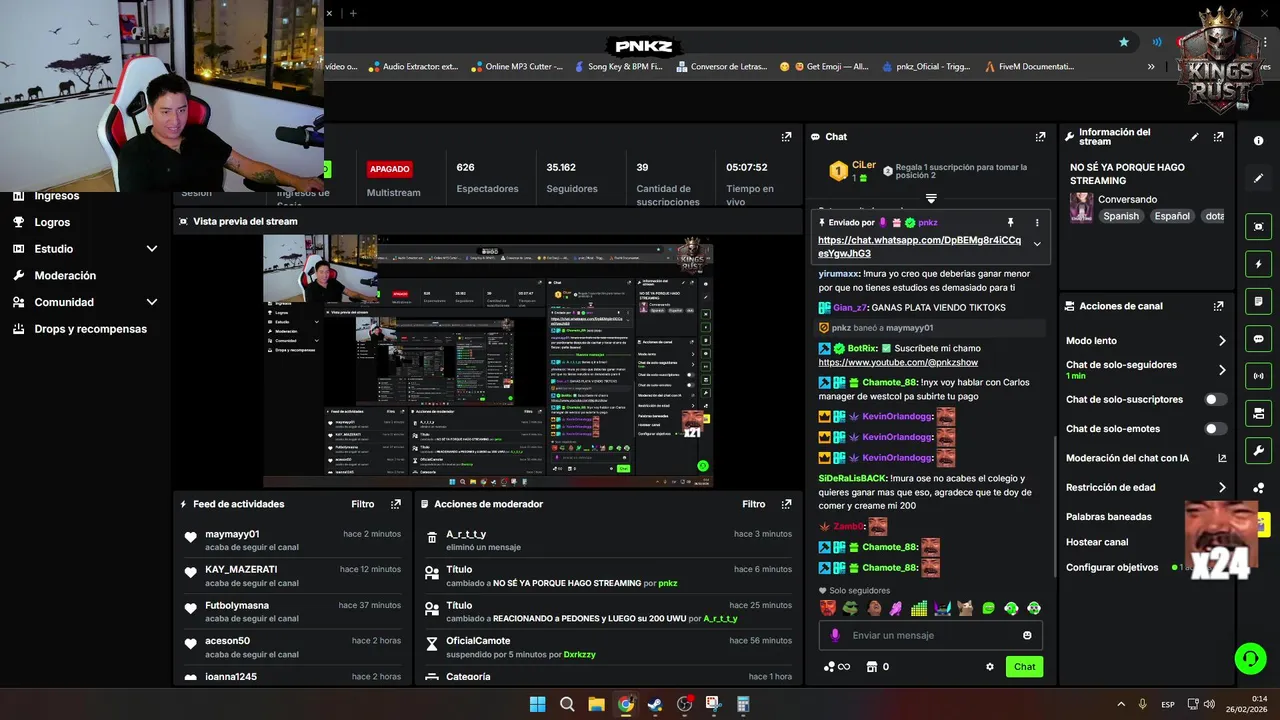Click the broadcast signal icon in right sidebar
This screenshot has height=720, width=1280.
1258,376
